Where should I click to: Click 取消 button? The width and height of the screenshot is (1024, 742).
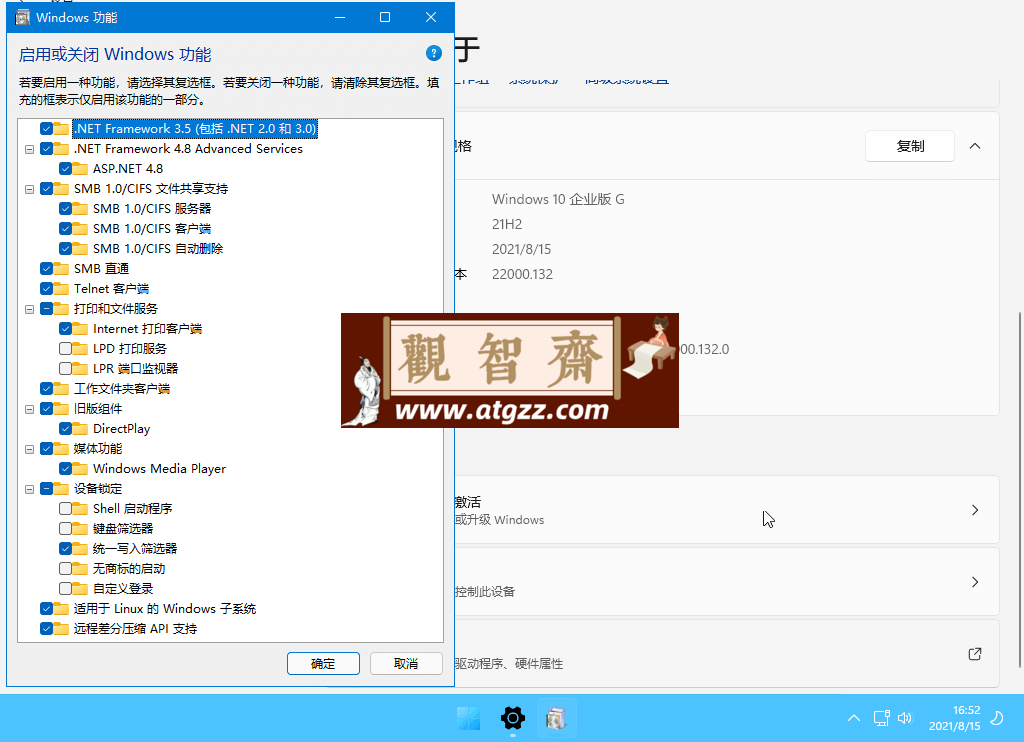[x=406, y=664]
